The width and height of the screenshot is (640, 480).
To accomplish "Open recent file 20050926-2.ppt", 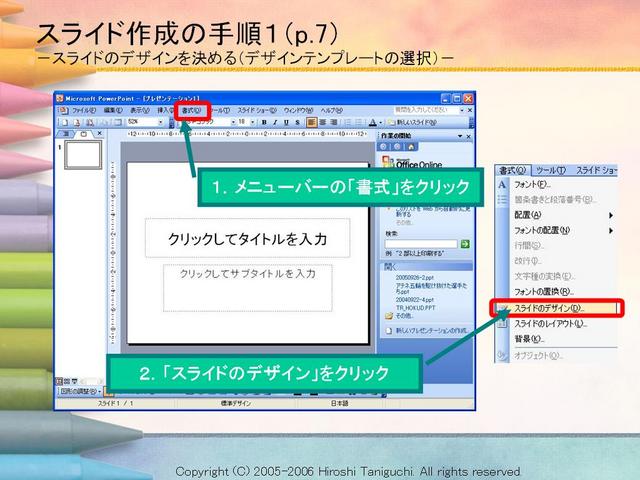I will [x=415, y=277].
